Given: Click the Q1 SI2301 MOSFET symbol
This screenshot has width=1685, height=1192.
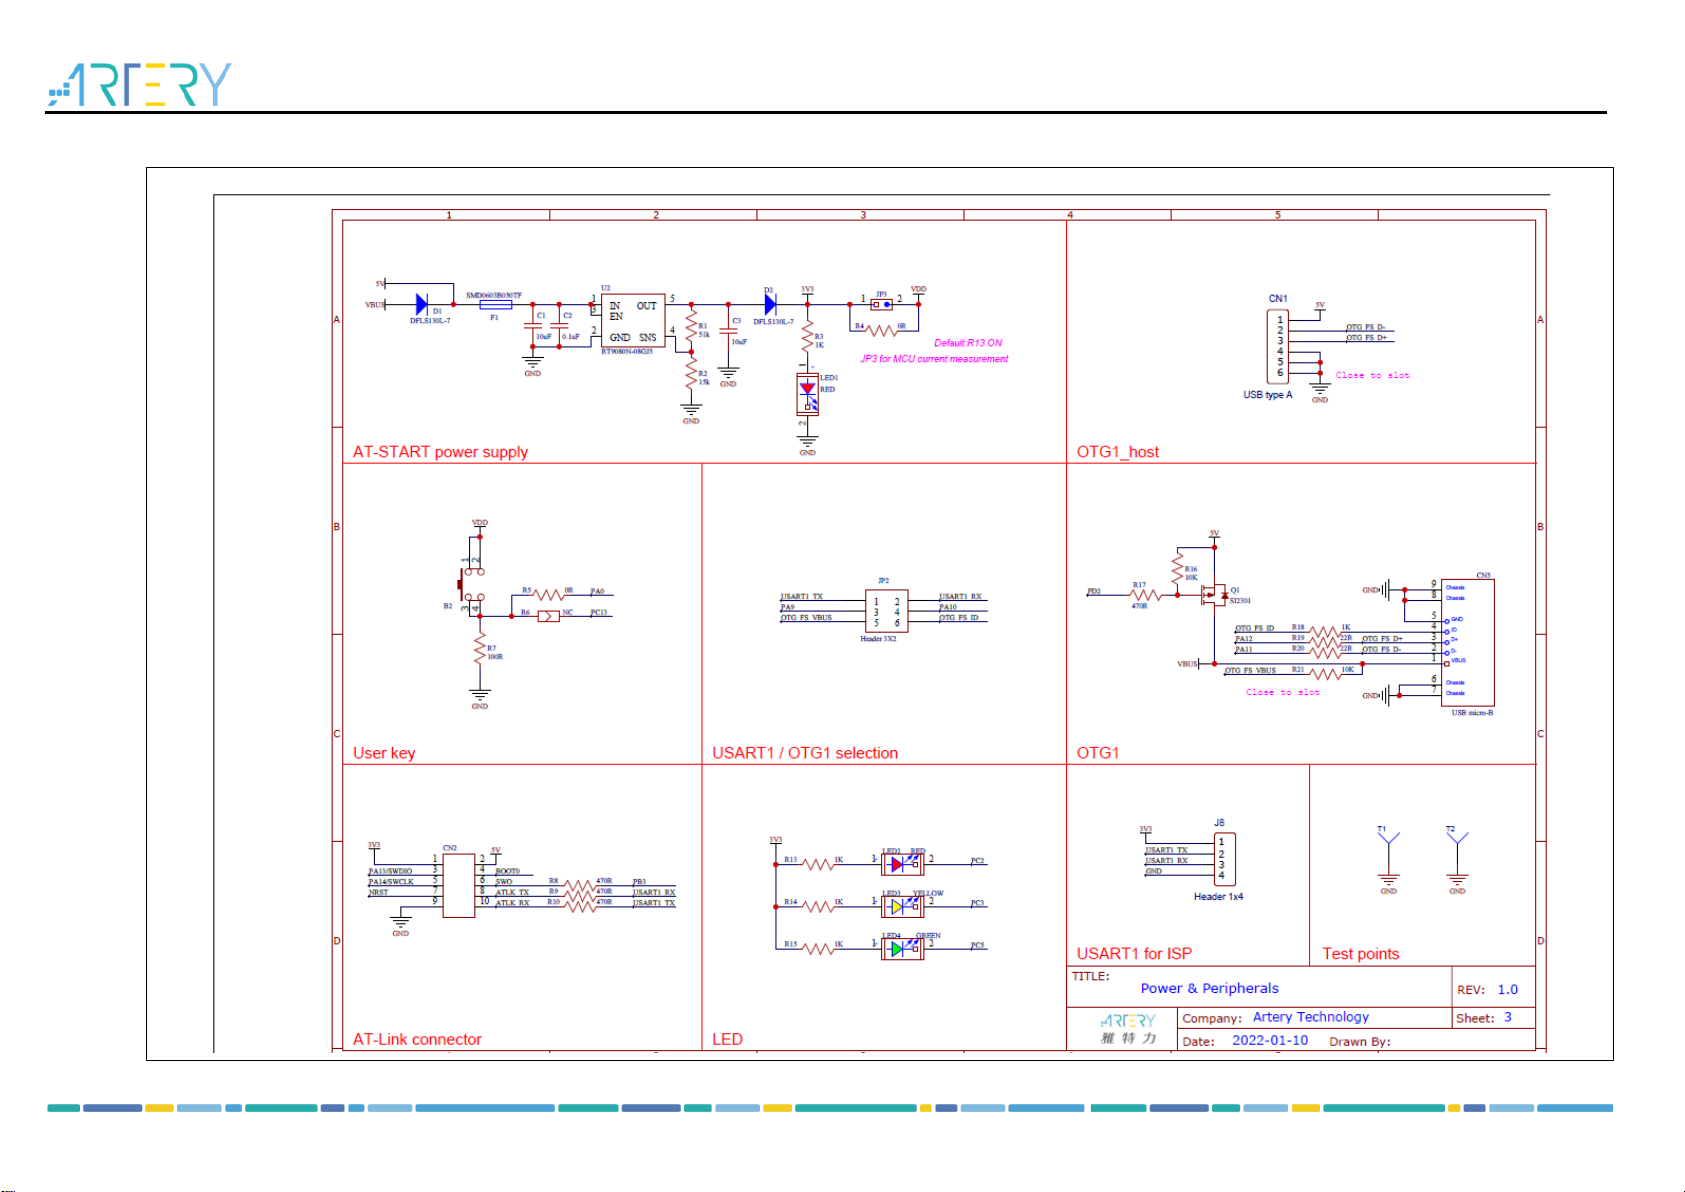Looking at the screenshot, I should coord(1214,595).
